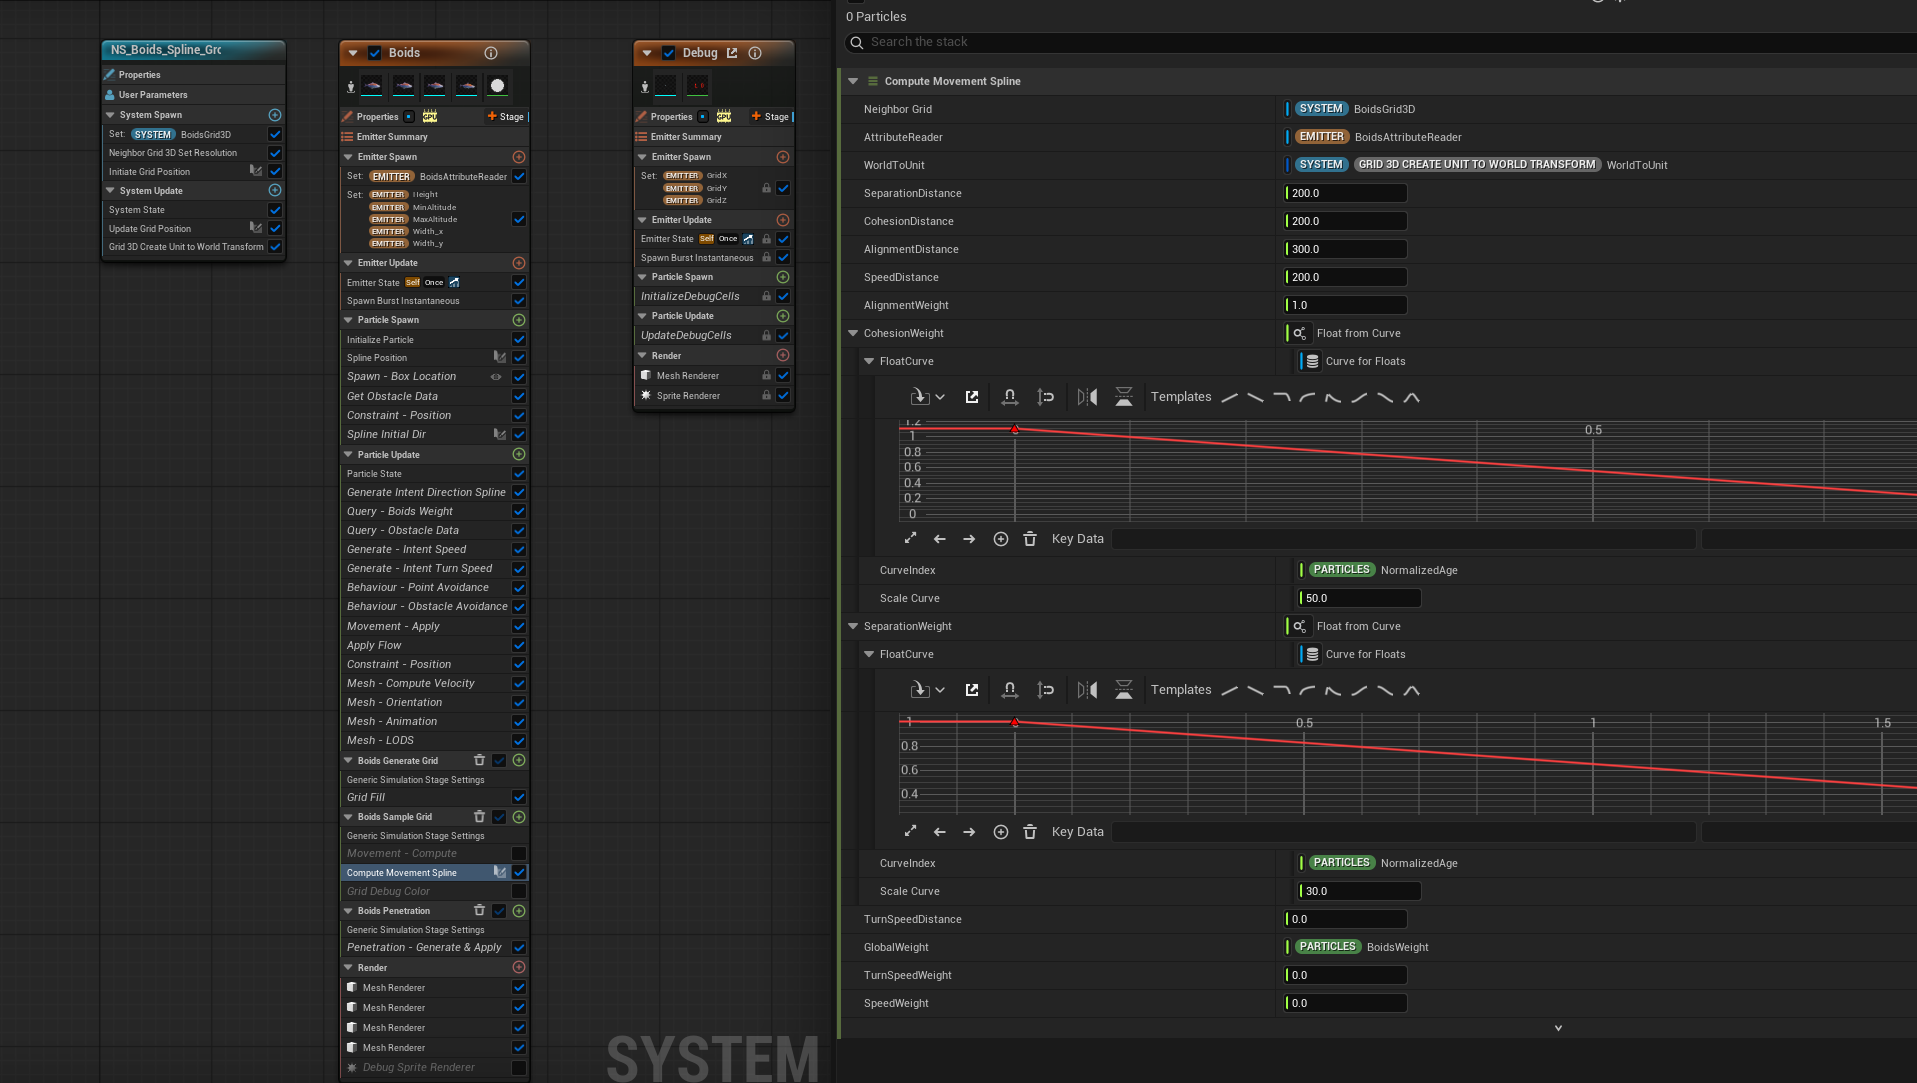This screenshot has height=1083, width=1917.
Task: Select Generate Intent Direction Spline module
Action: (426, 492)
